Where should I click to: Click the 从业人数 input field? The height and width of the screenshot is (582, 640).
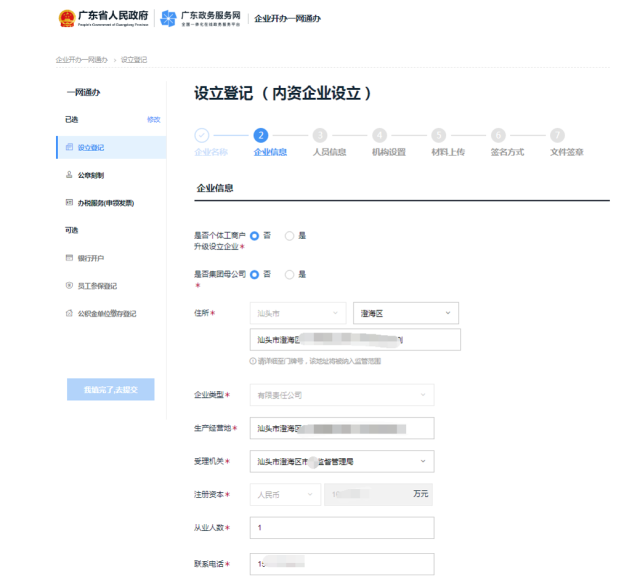click(x=342, y=528)
